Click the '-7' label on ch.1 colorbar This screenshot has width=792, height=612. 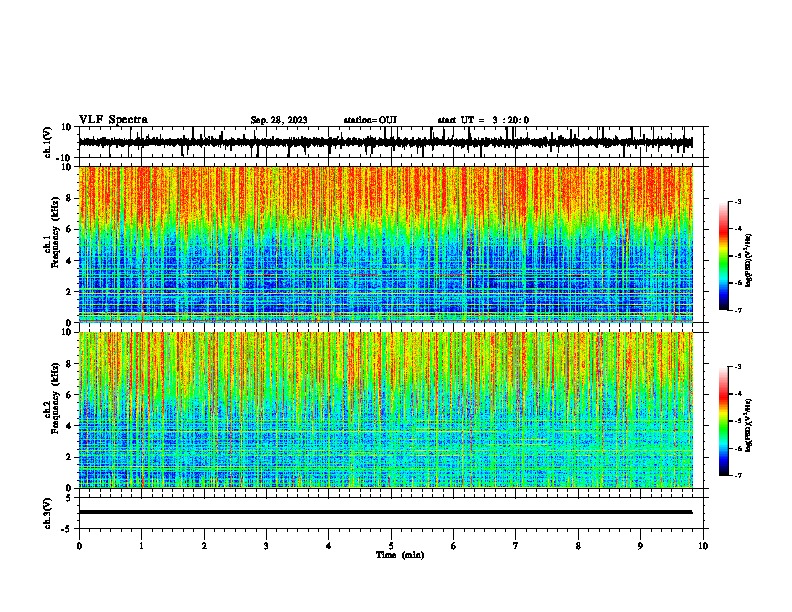click(737, 310)
